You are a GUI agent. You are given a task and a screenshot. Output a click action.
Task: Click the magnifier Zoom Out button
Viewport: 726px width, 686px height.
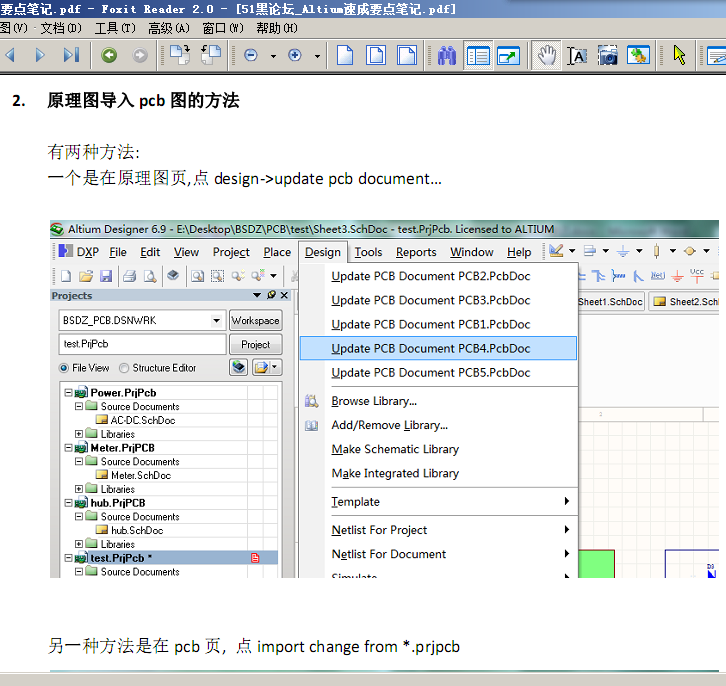(x=251, y=56)
